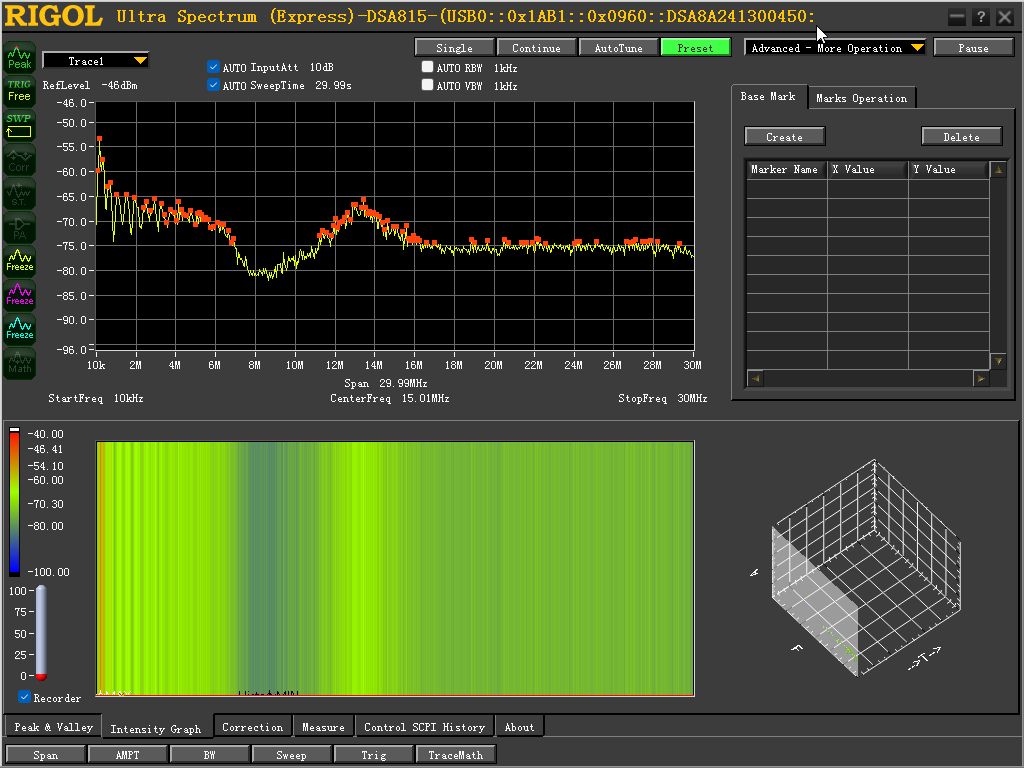1024x768 pixels.
Task: Click the Peak trace icon in sidebar
Action: [x=20, y=57]
